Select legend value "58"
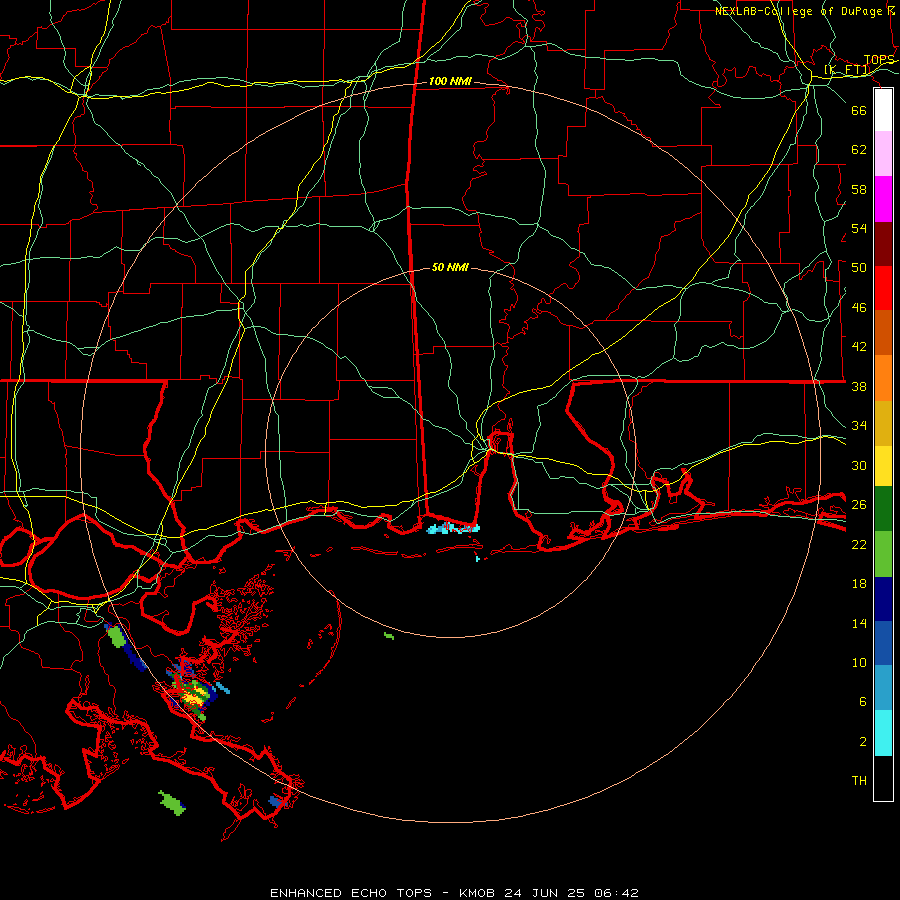This screenshot has width=900, height=900. pos(859,189)
